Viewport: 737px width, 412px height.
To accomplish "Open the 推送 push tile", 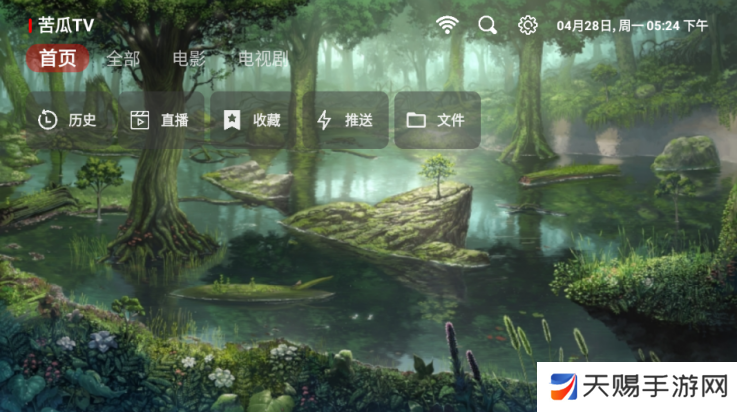I will [345, 120].
